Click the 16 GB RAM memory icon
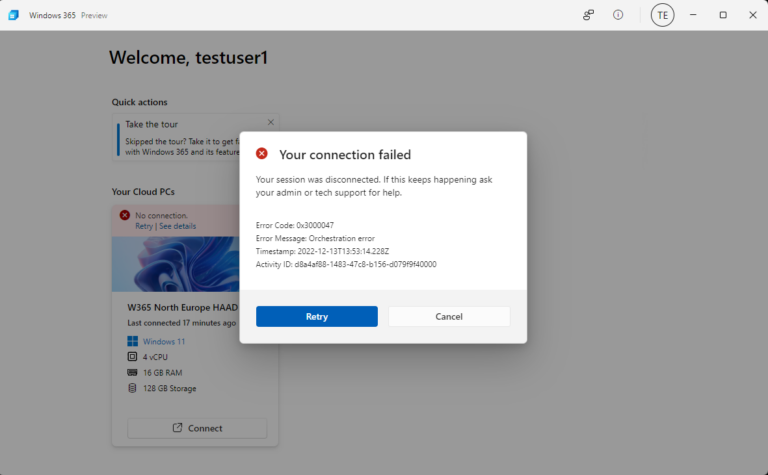Image resolution: width=768 pixels, height=475 pixels. tap(132, 373)
